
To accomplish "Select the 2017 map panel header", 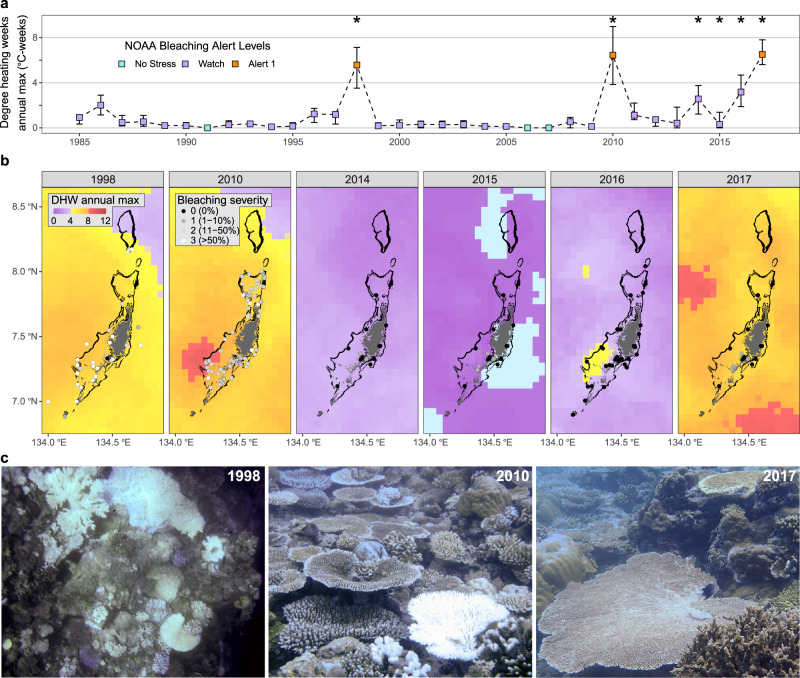I will [739, 180].
